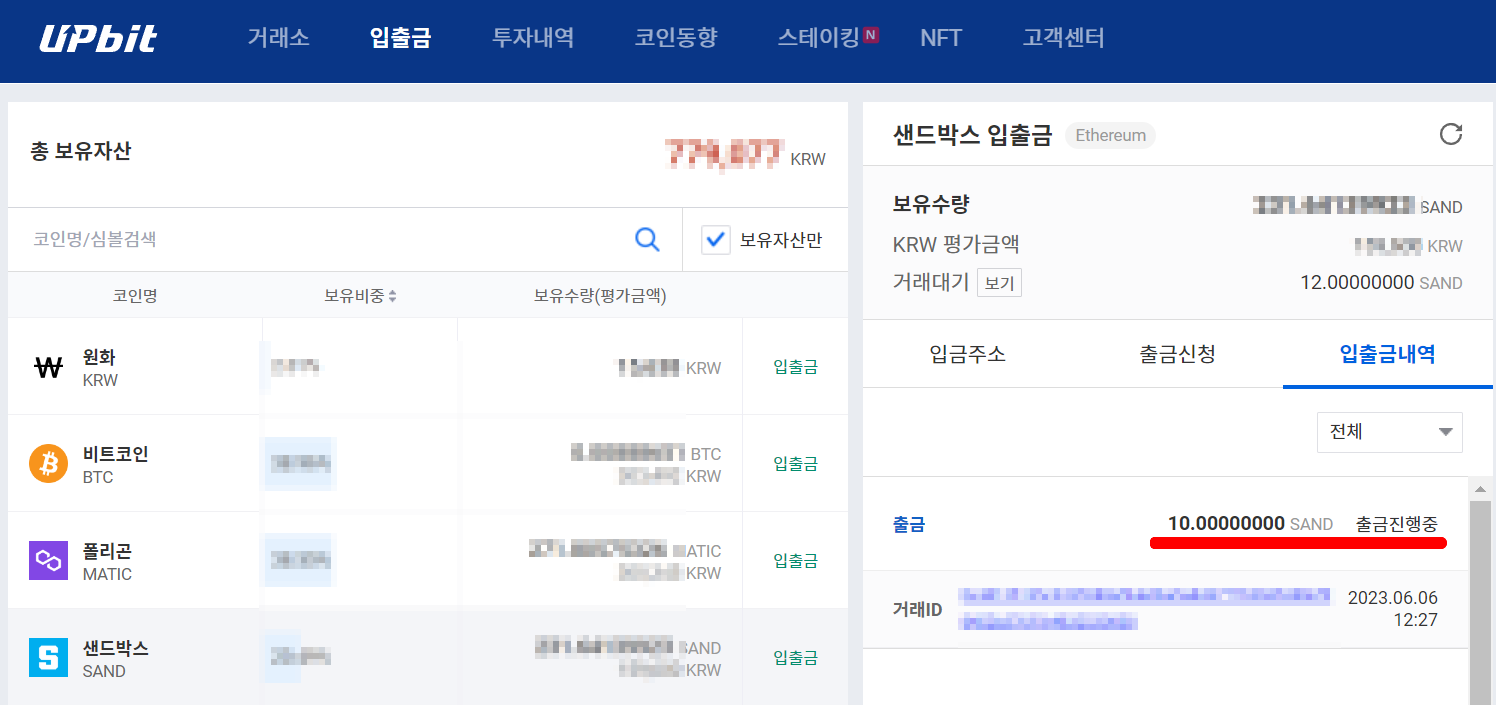Open the 투자내역 menu
The height and width of the screenshot is (705, 1496).
click(x=533, y=38)
